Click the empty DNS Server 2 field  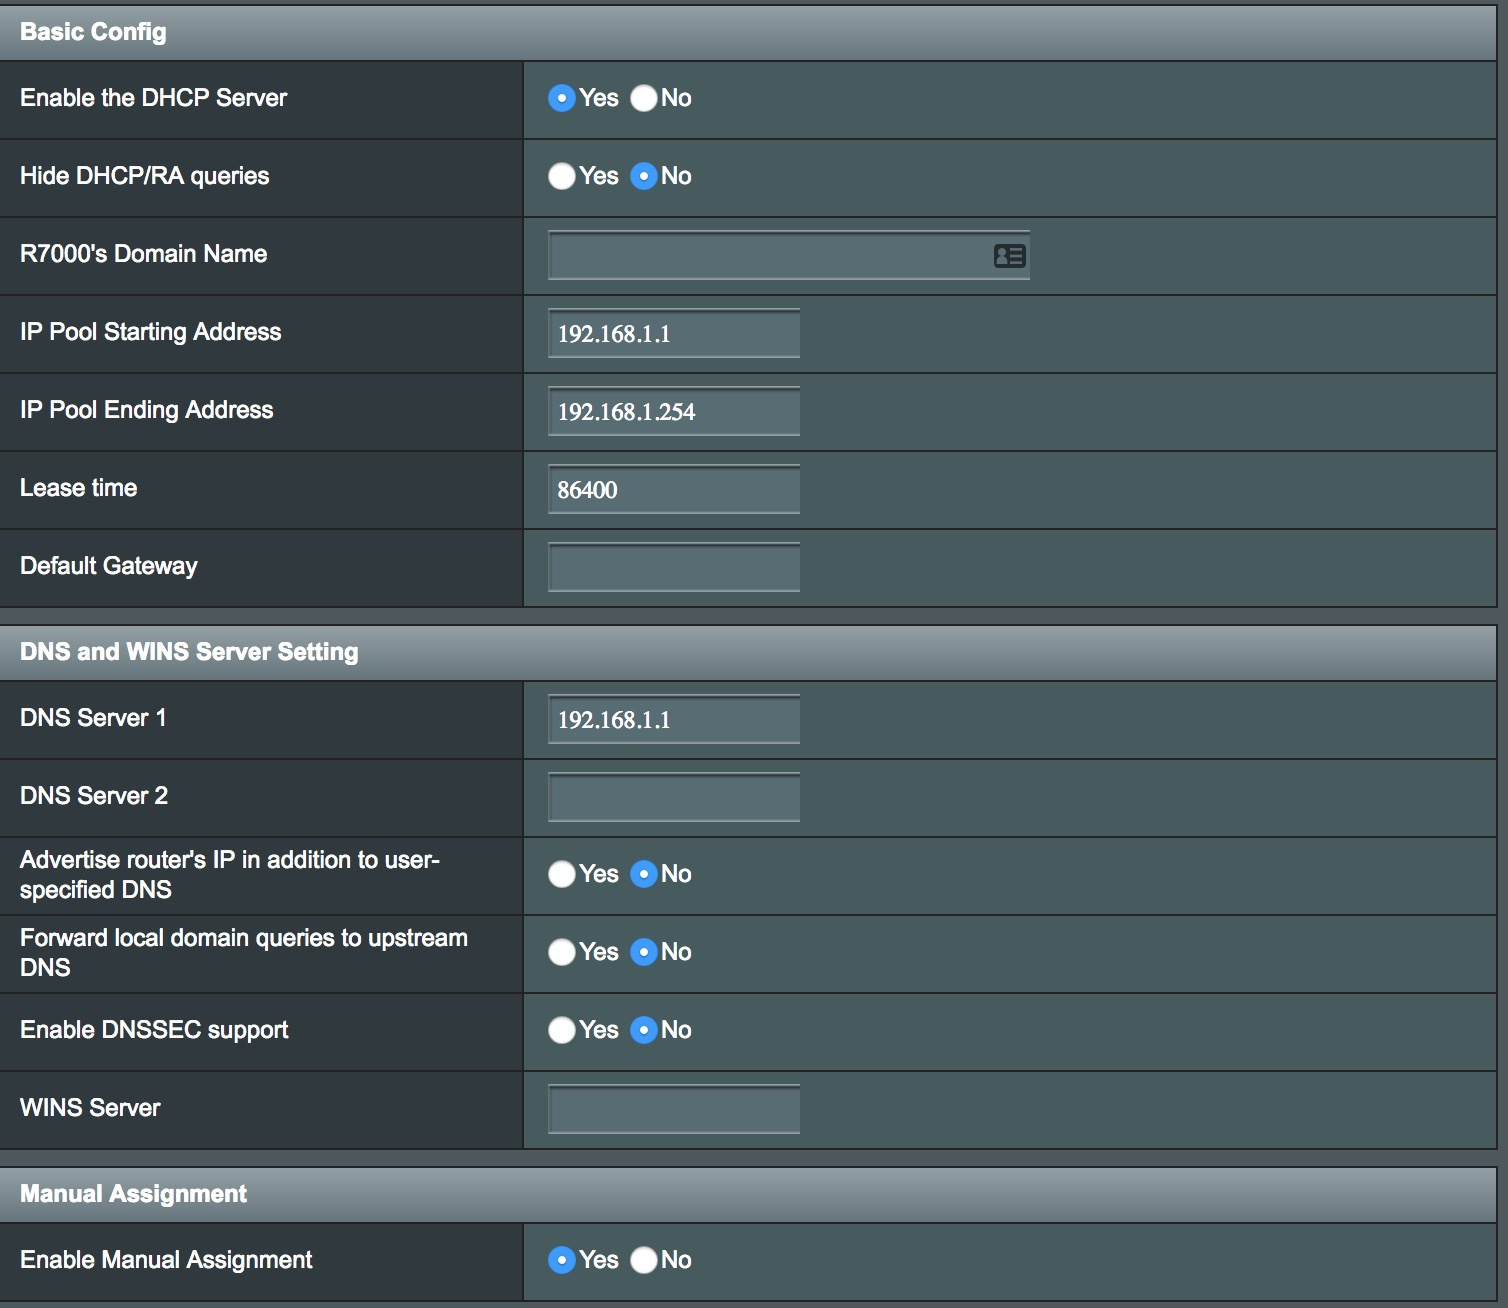click(x=673, y=798)
